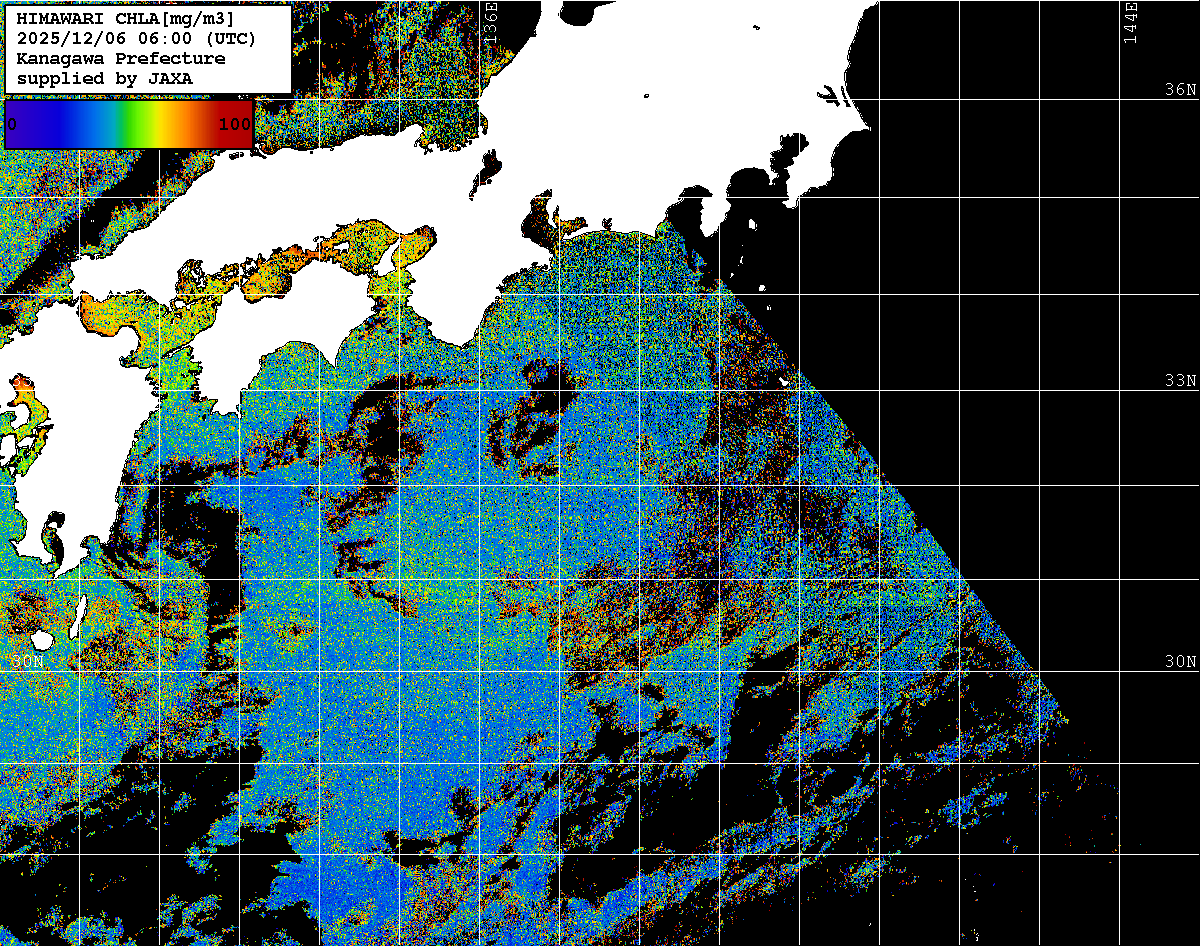
Task: Click the "supplied by JAXA" credit text
Action: 105,78
